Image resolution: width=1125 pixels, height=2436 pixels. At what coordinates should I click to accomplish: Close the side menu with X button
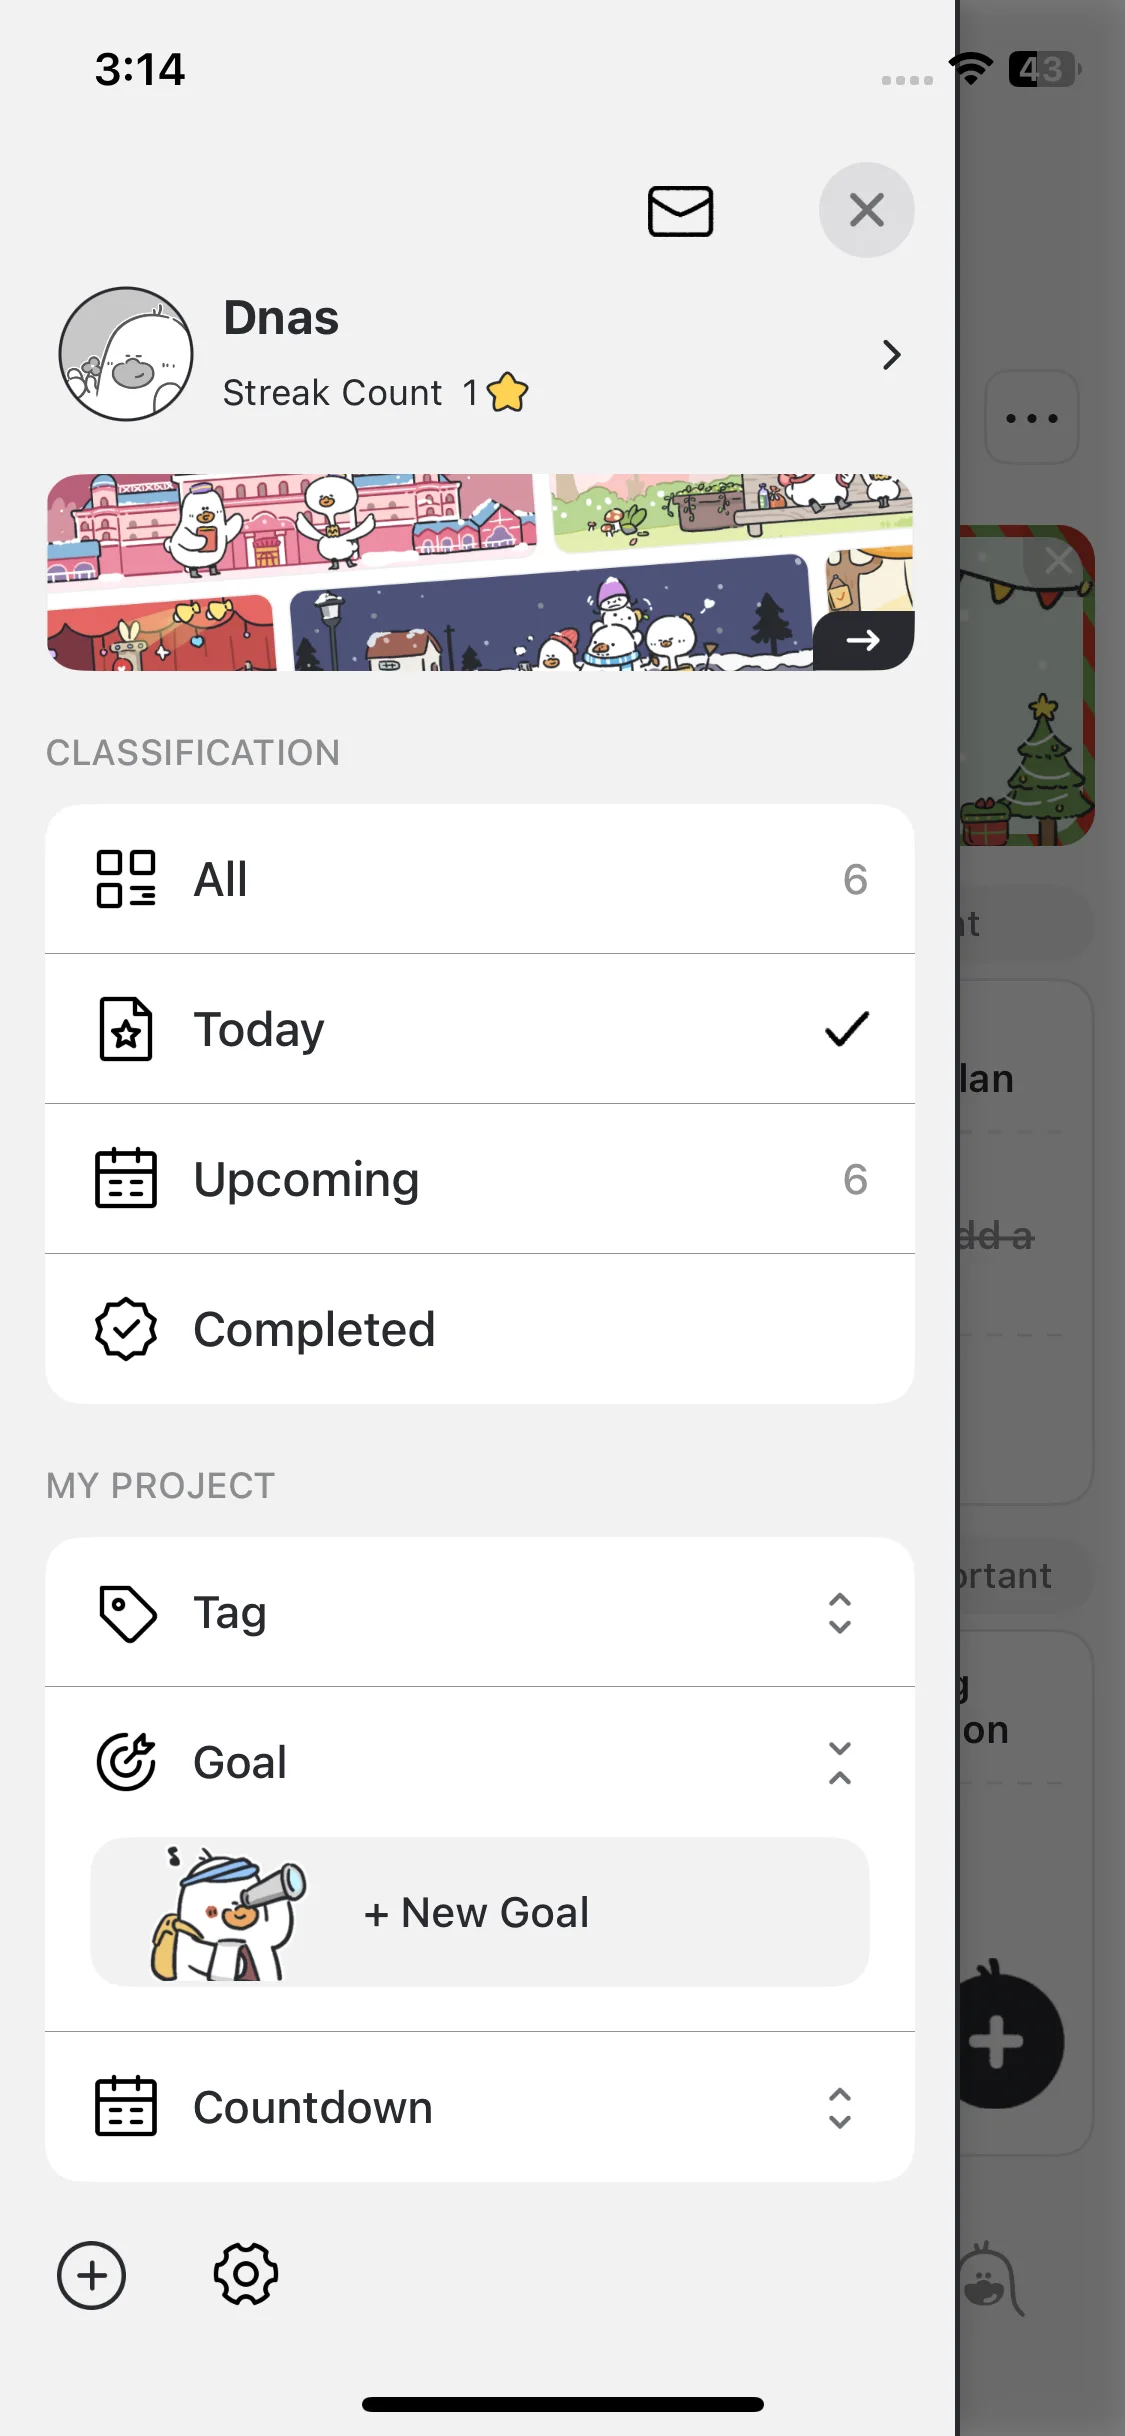coord(866,210)
